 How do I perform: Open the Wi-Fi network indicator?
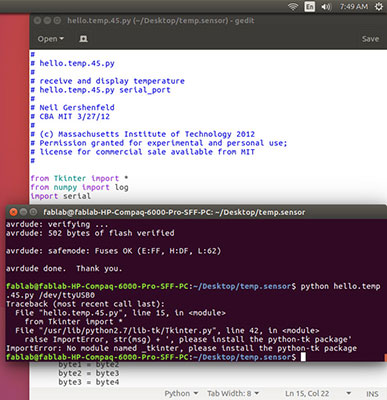point(293,7)
